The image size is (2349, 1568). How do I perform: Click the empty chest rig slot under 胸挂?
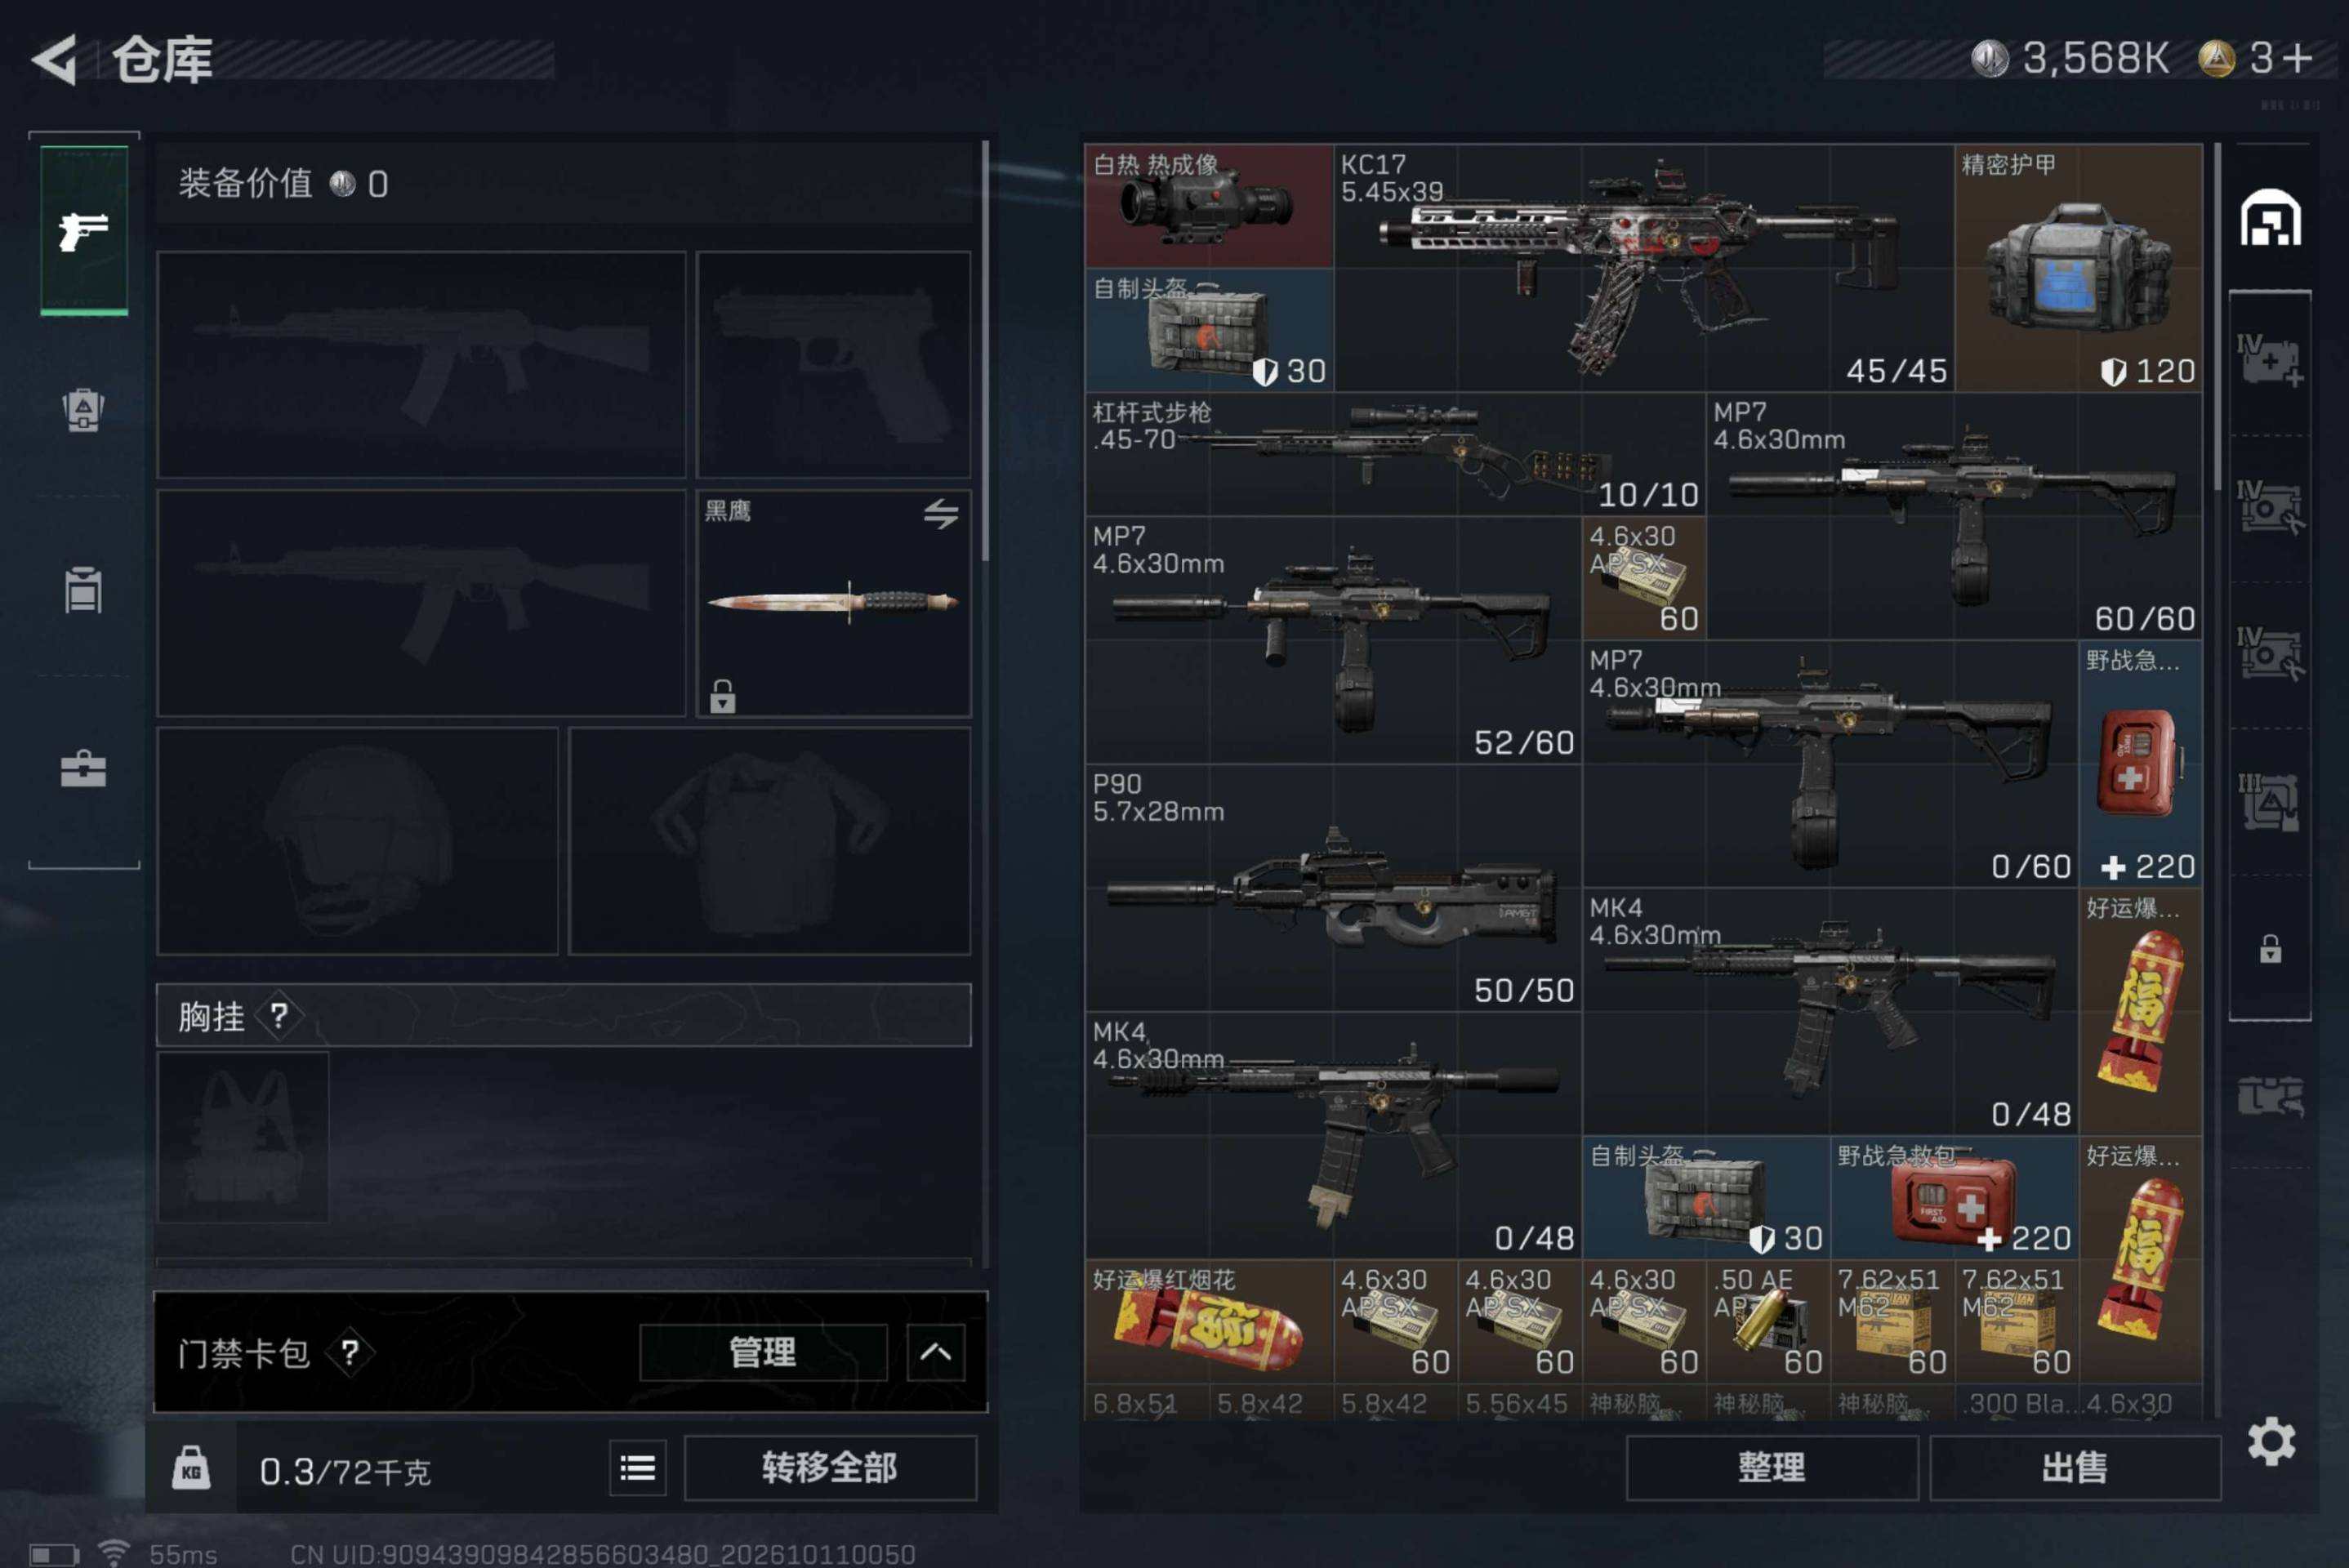point(243,1137)
